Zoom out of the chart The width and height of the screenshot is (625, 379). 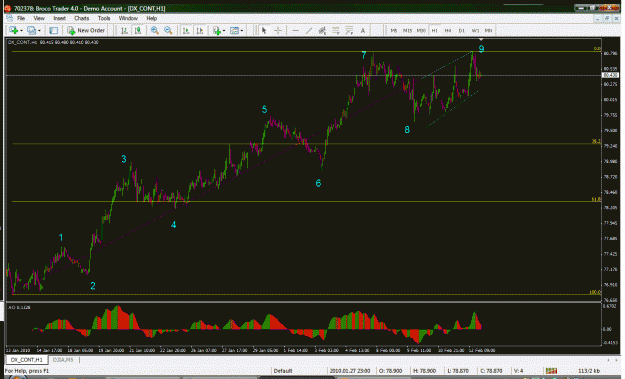tap(168, 30)
